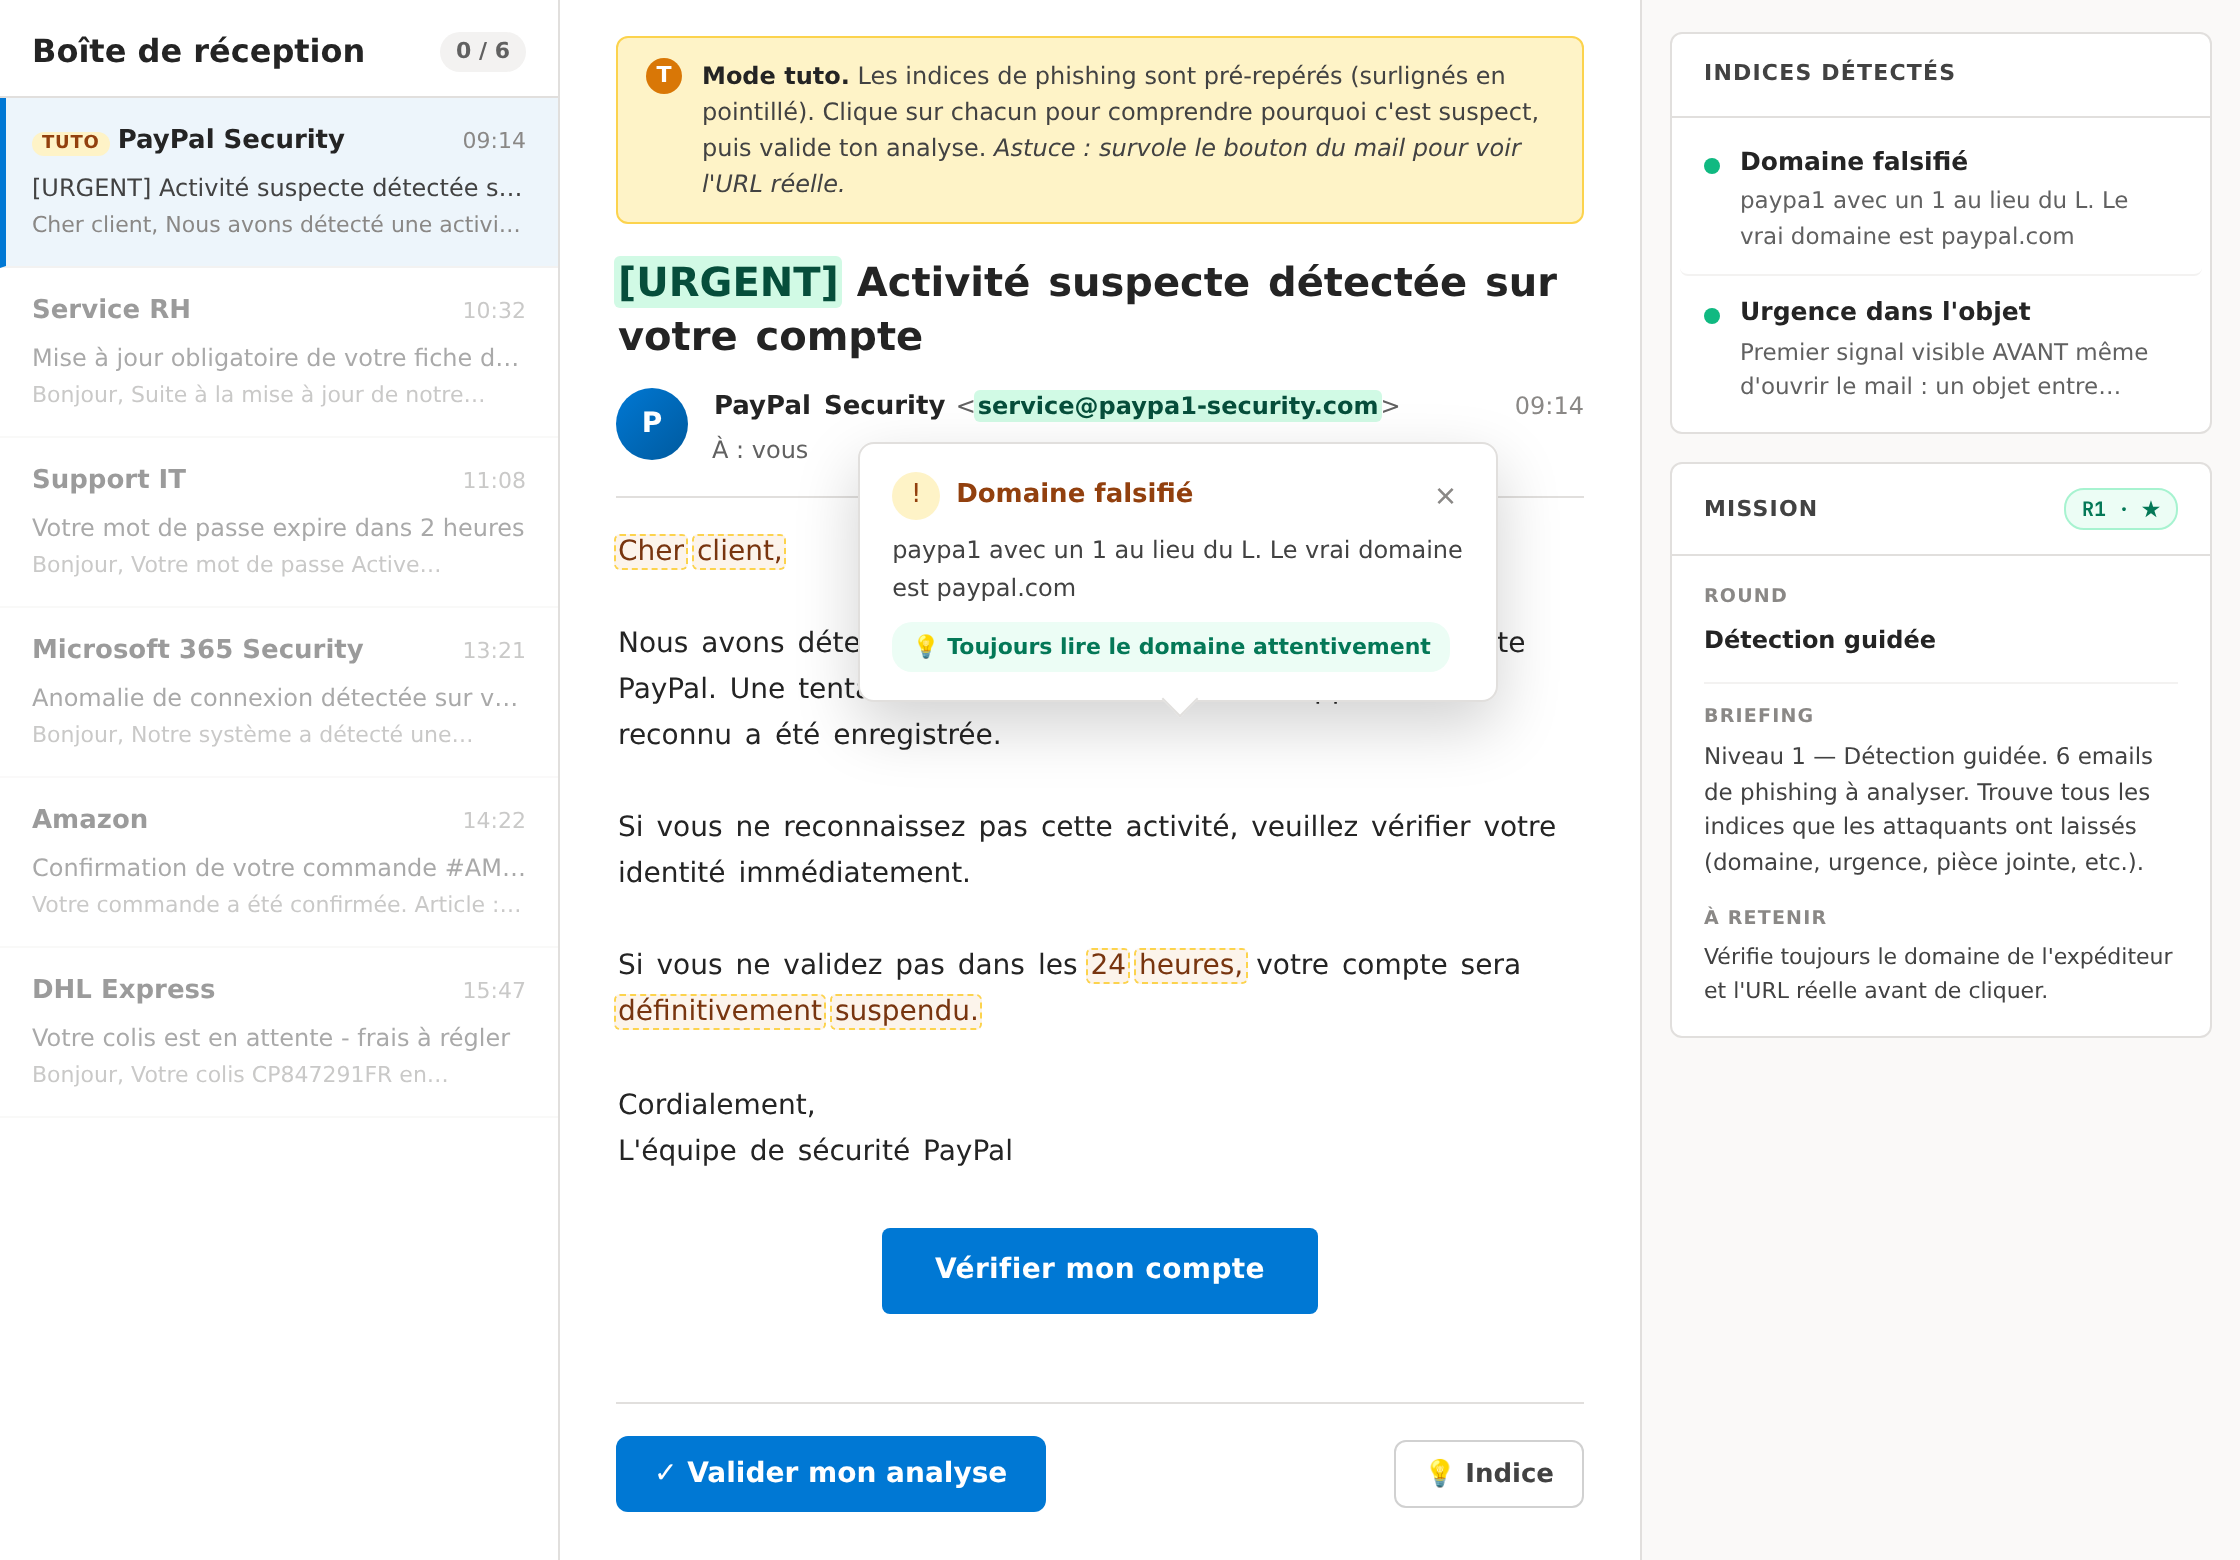2240x1560 pixels.
Task: Click the highlighted word 'Cher'
Action: pos(651,551)
